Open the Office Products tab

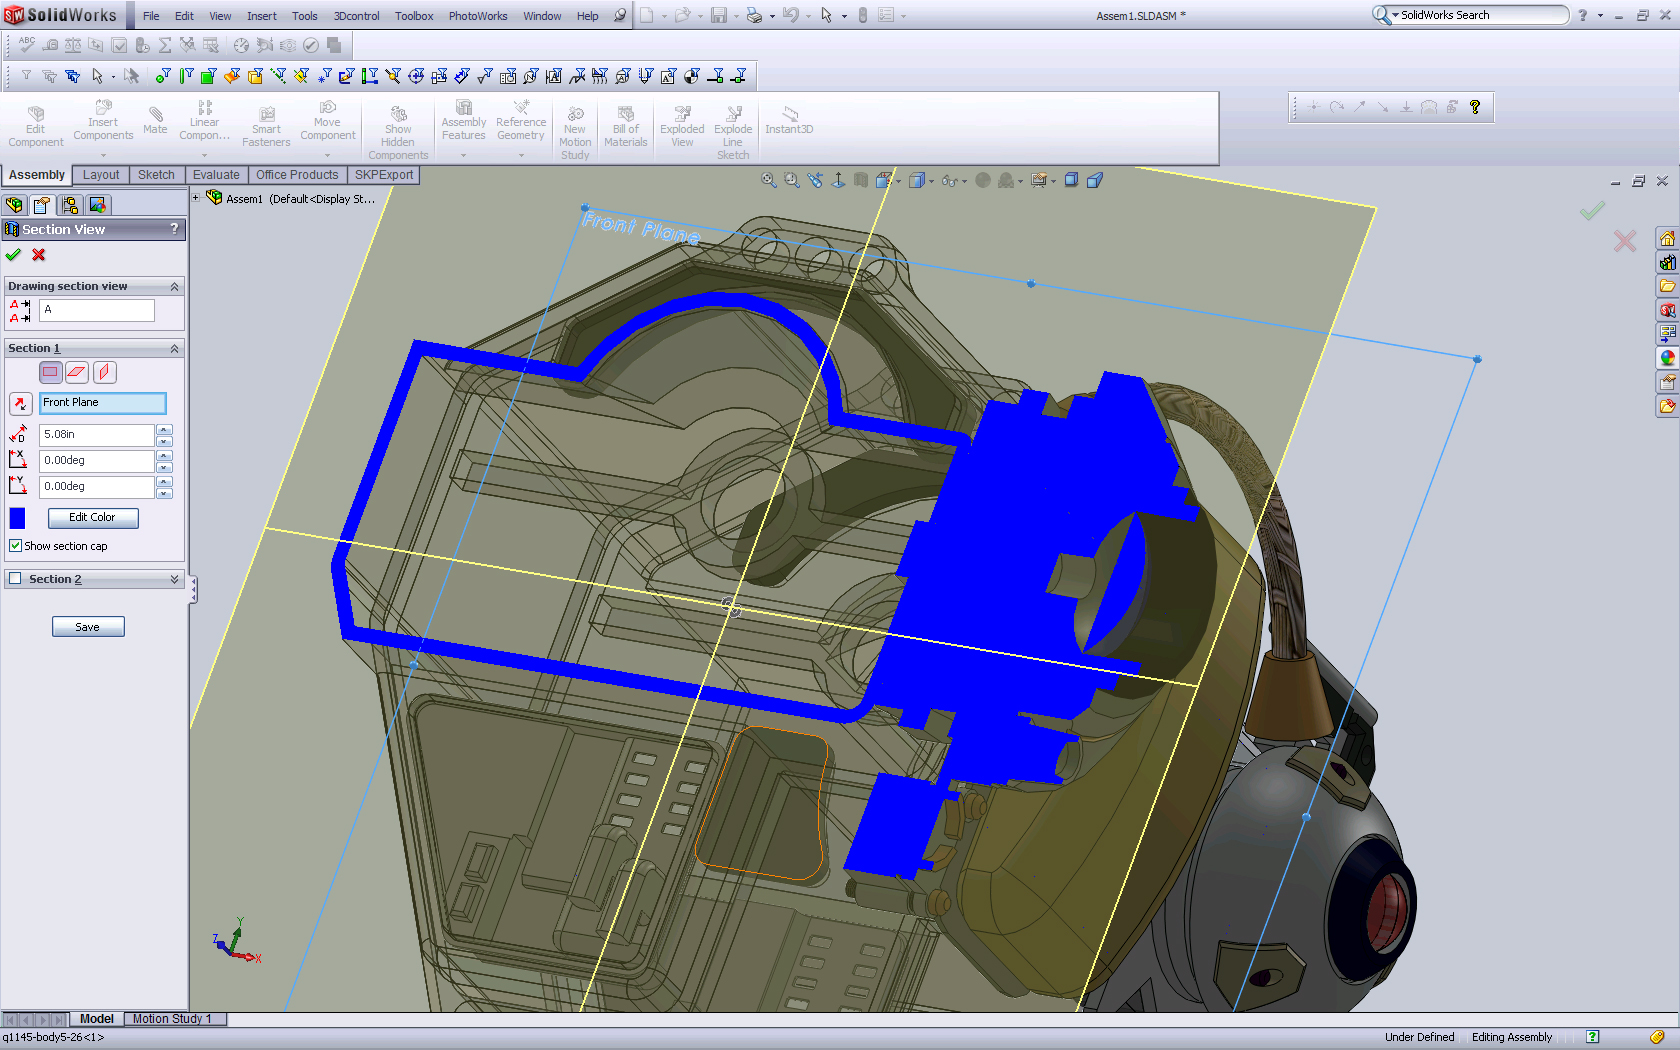pos(297,175)
